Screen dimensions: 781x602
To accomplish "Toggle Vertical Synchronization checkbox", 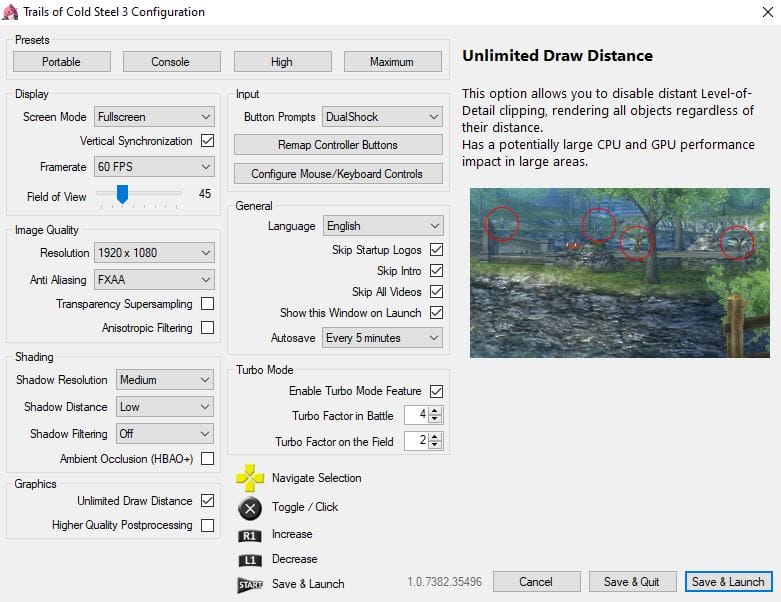I will (208, 141).
